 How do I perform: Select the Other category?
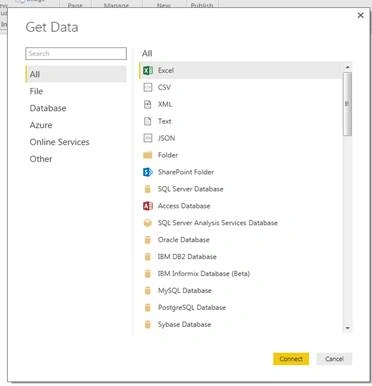pyautogui.click(x=41, y=159)
